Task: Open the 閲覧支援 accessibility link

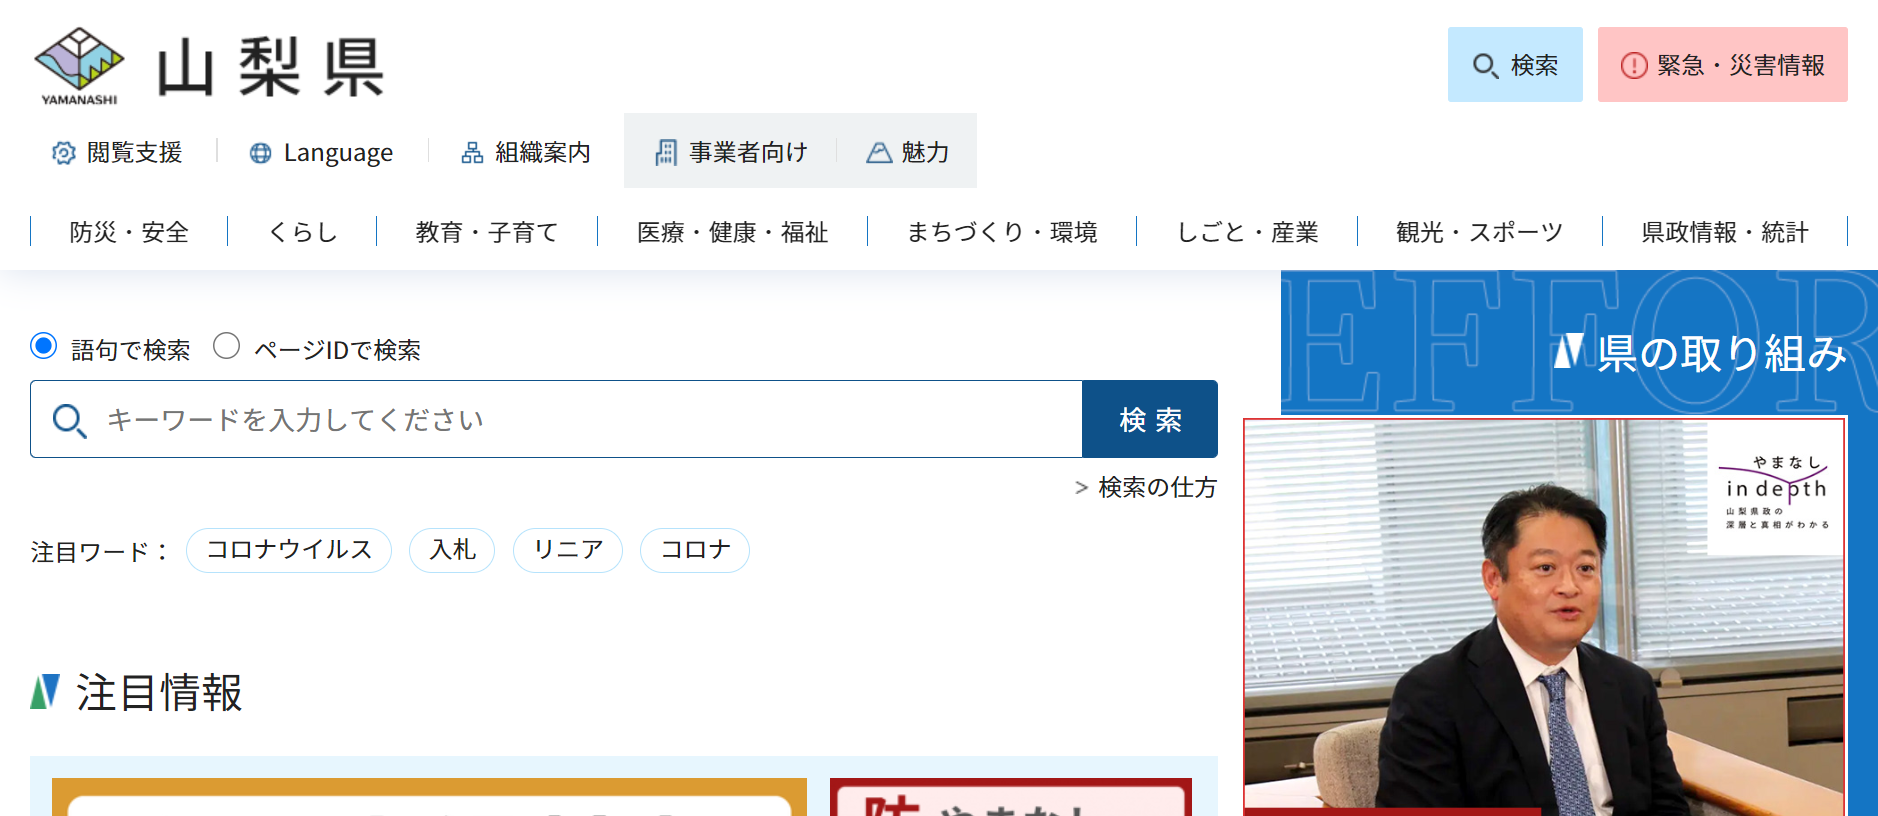Action: 117,153
